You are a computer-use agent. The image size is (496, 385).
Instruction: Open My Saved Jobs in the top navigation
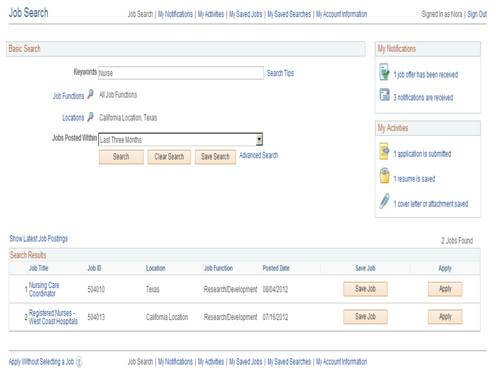click(x=245, y=14)
